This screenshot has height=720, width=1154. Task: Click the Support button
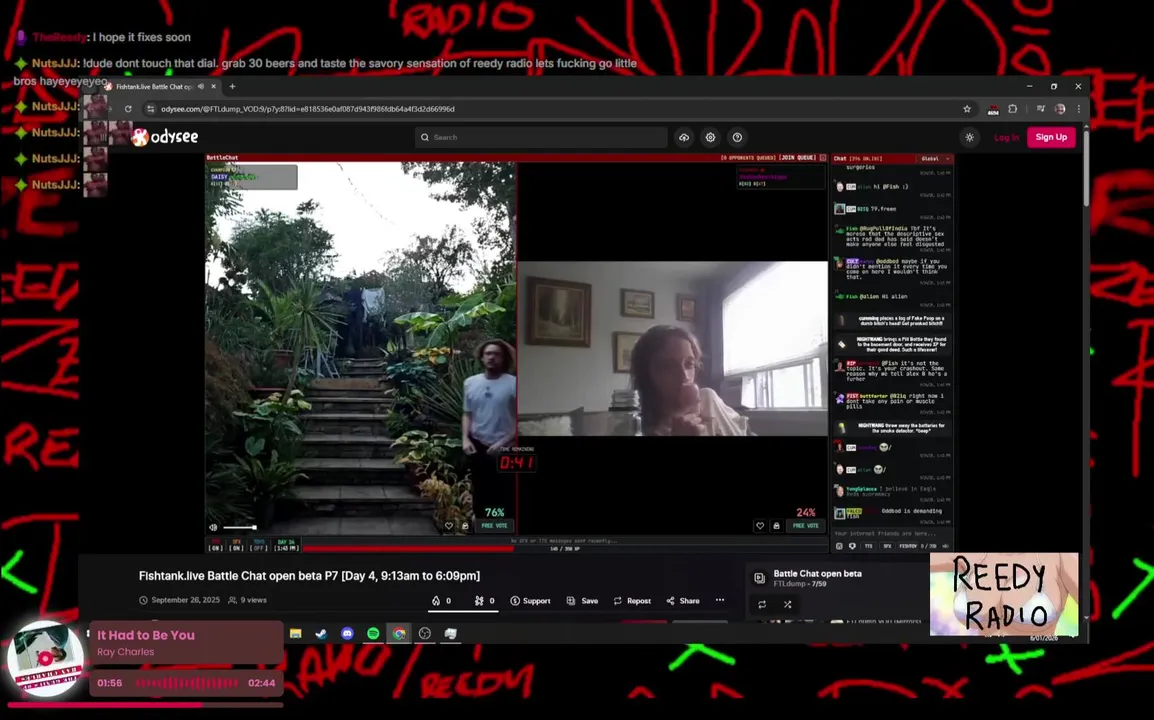pos(531,601)
